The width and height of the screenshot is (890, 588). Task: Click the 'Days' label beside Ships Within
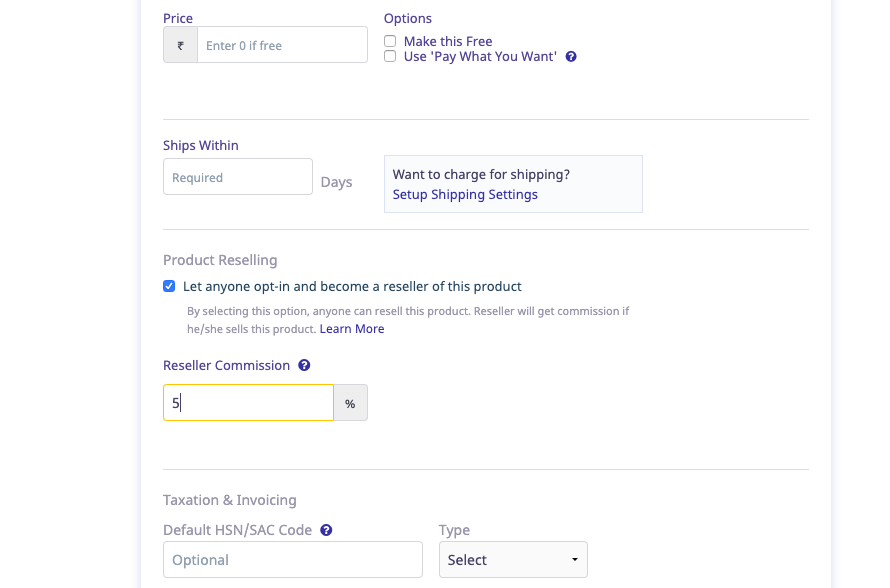[x=336, y=182]
